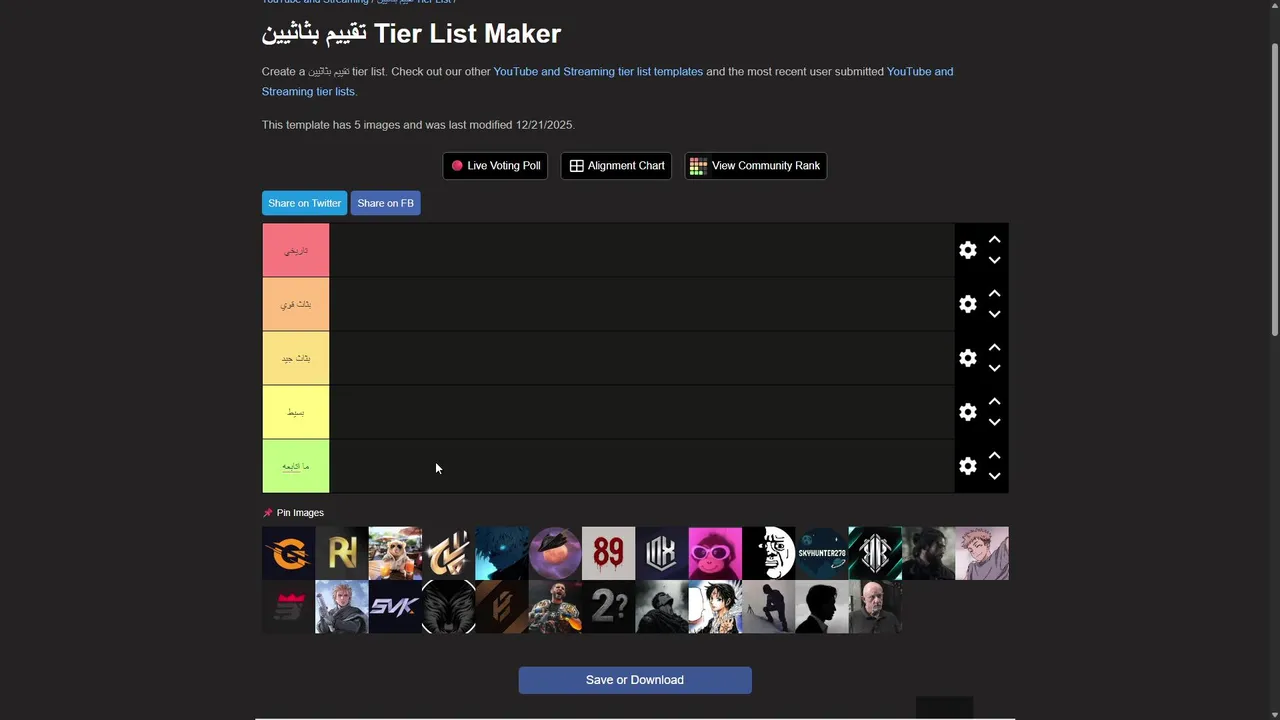1280x720 pixels.
Task: Select the black-haired manga boy image
Action: [x=715, y=607]
